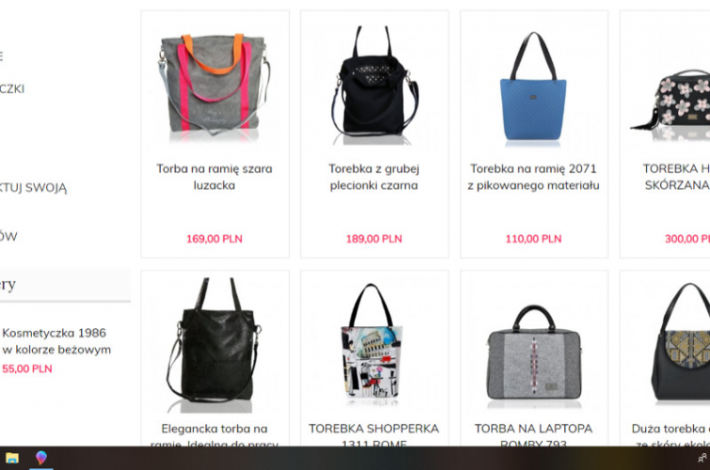Select the 'CZKI' sidebar category item
Image resolution: width=710 pixels, height=470 pixels.
[x=12, y=89]
